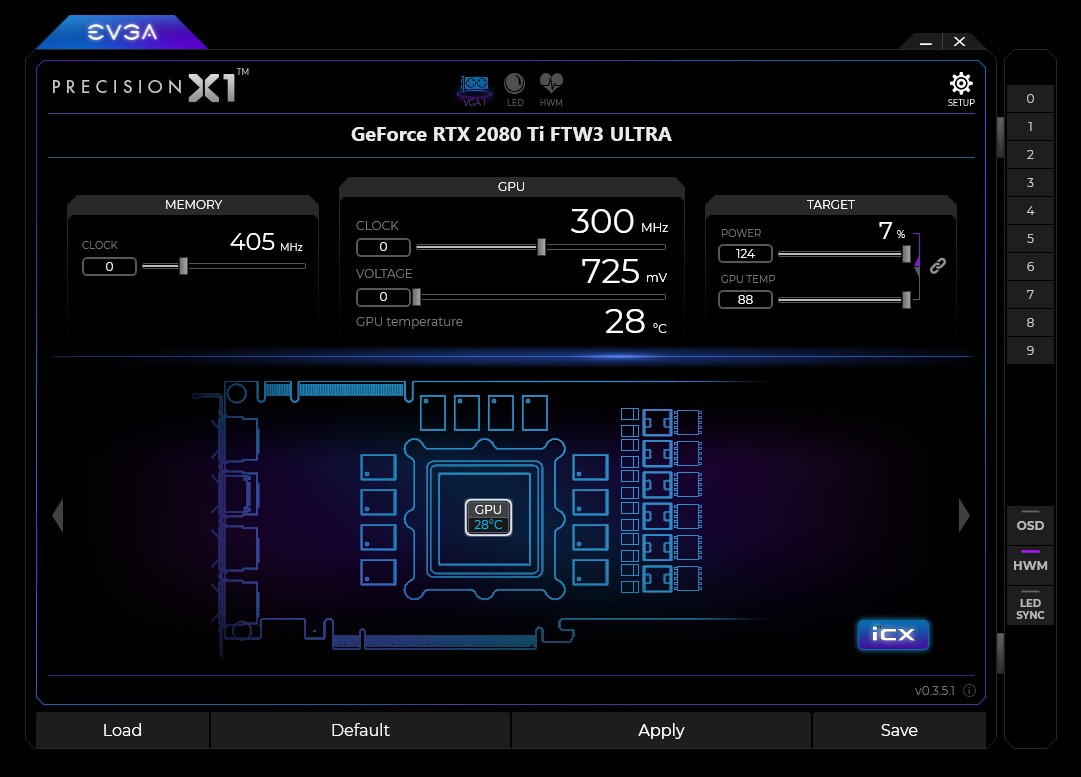Close the Precision X1 window
1081x777 pixels.
[959, 41]
